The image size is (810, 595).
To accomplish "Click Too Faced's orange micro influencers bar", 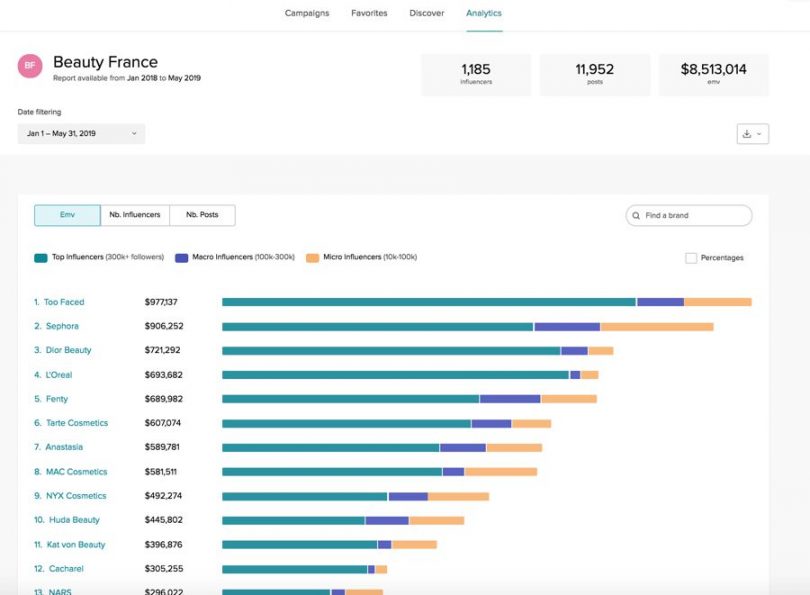I will click(x=718, y=302).
